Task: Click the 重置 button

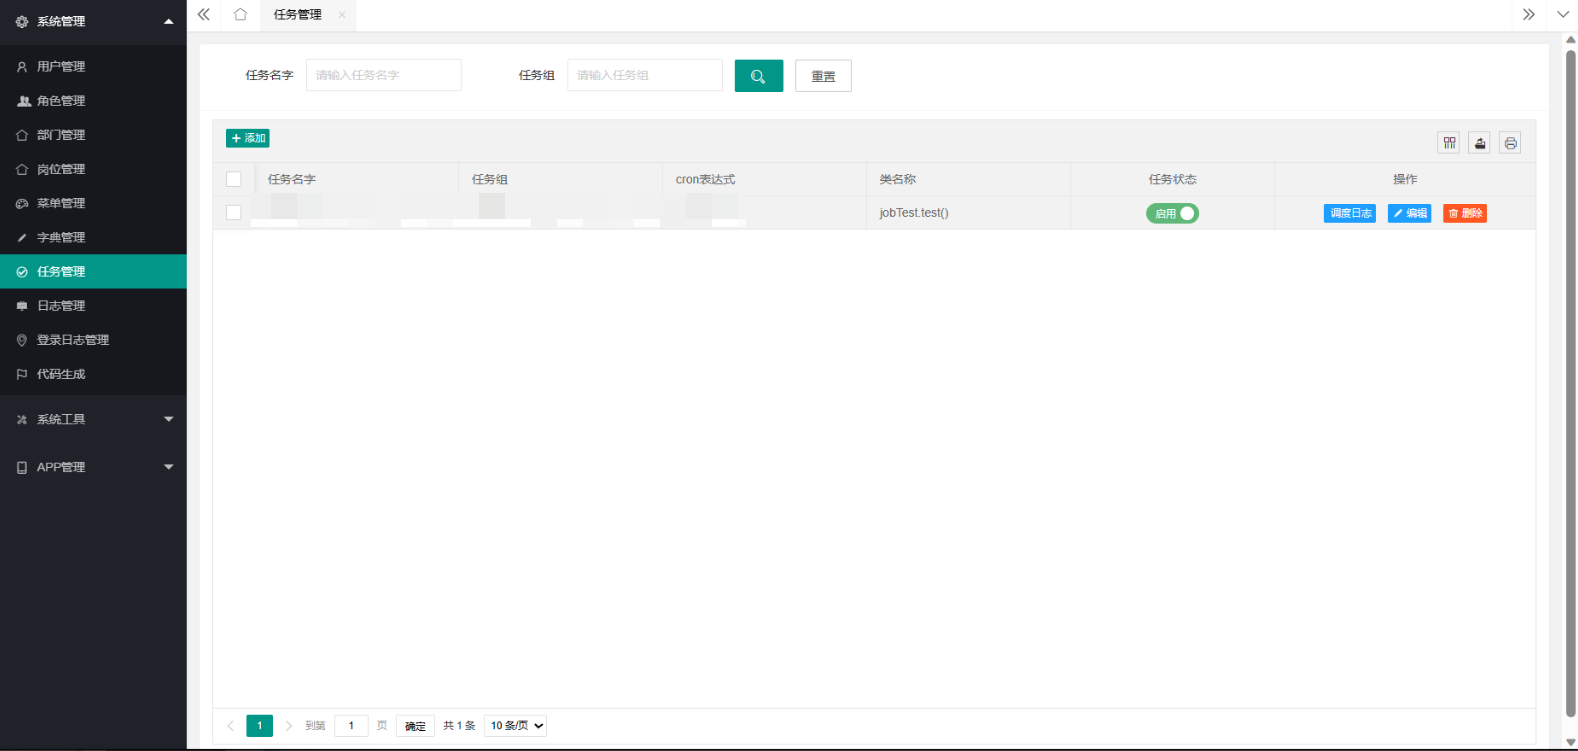Action: 823,76
